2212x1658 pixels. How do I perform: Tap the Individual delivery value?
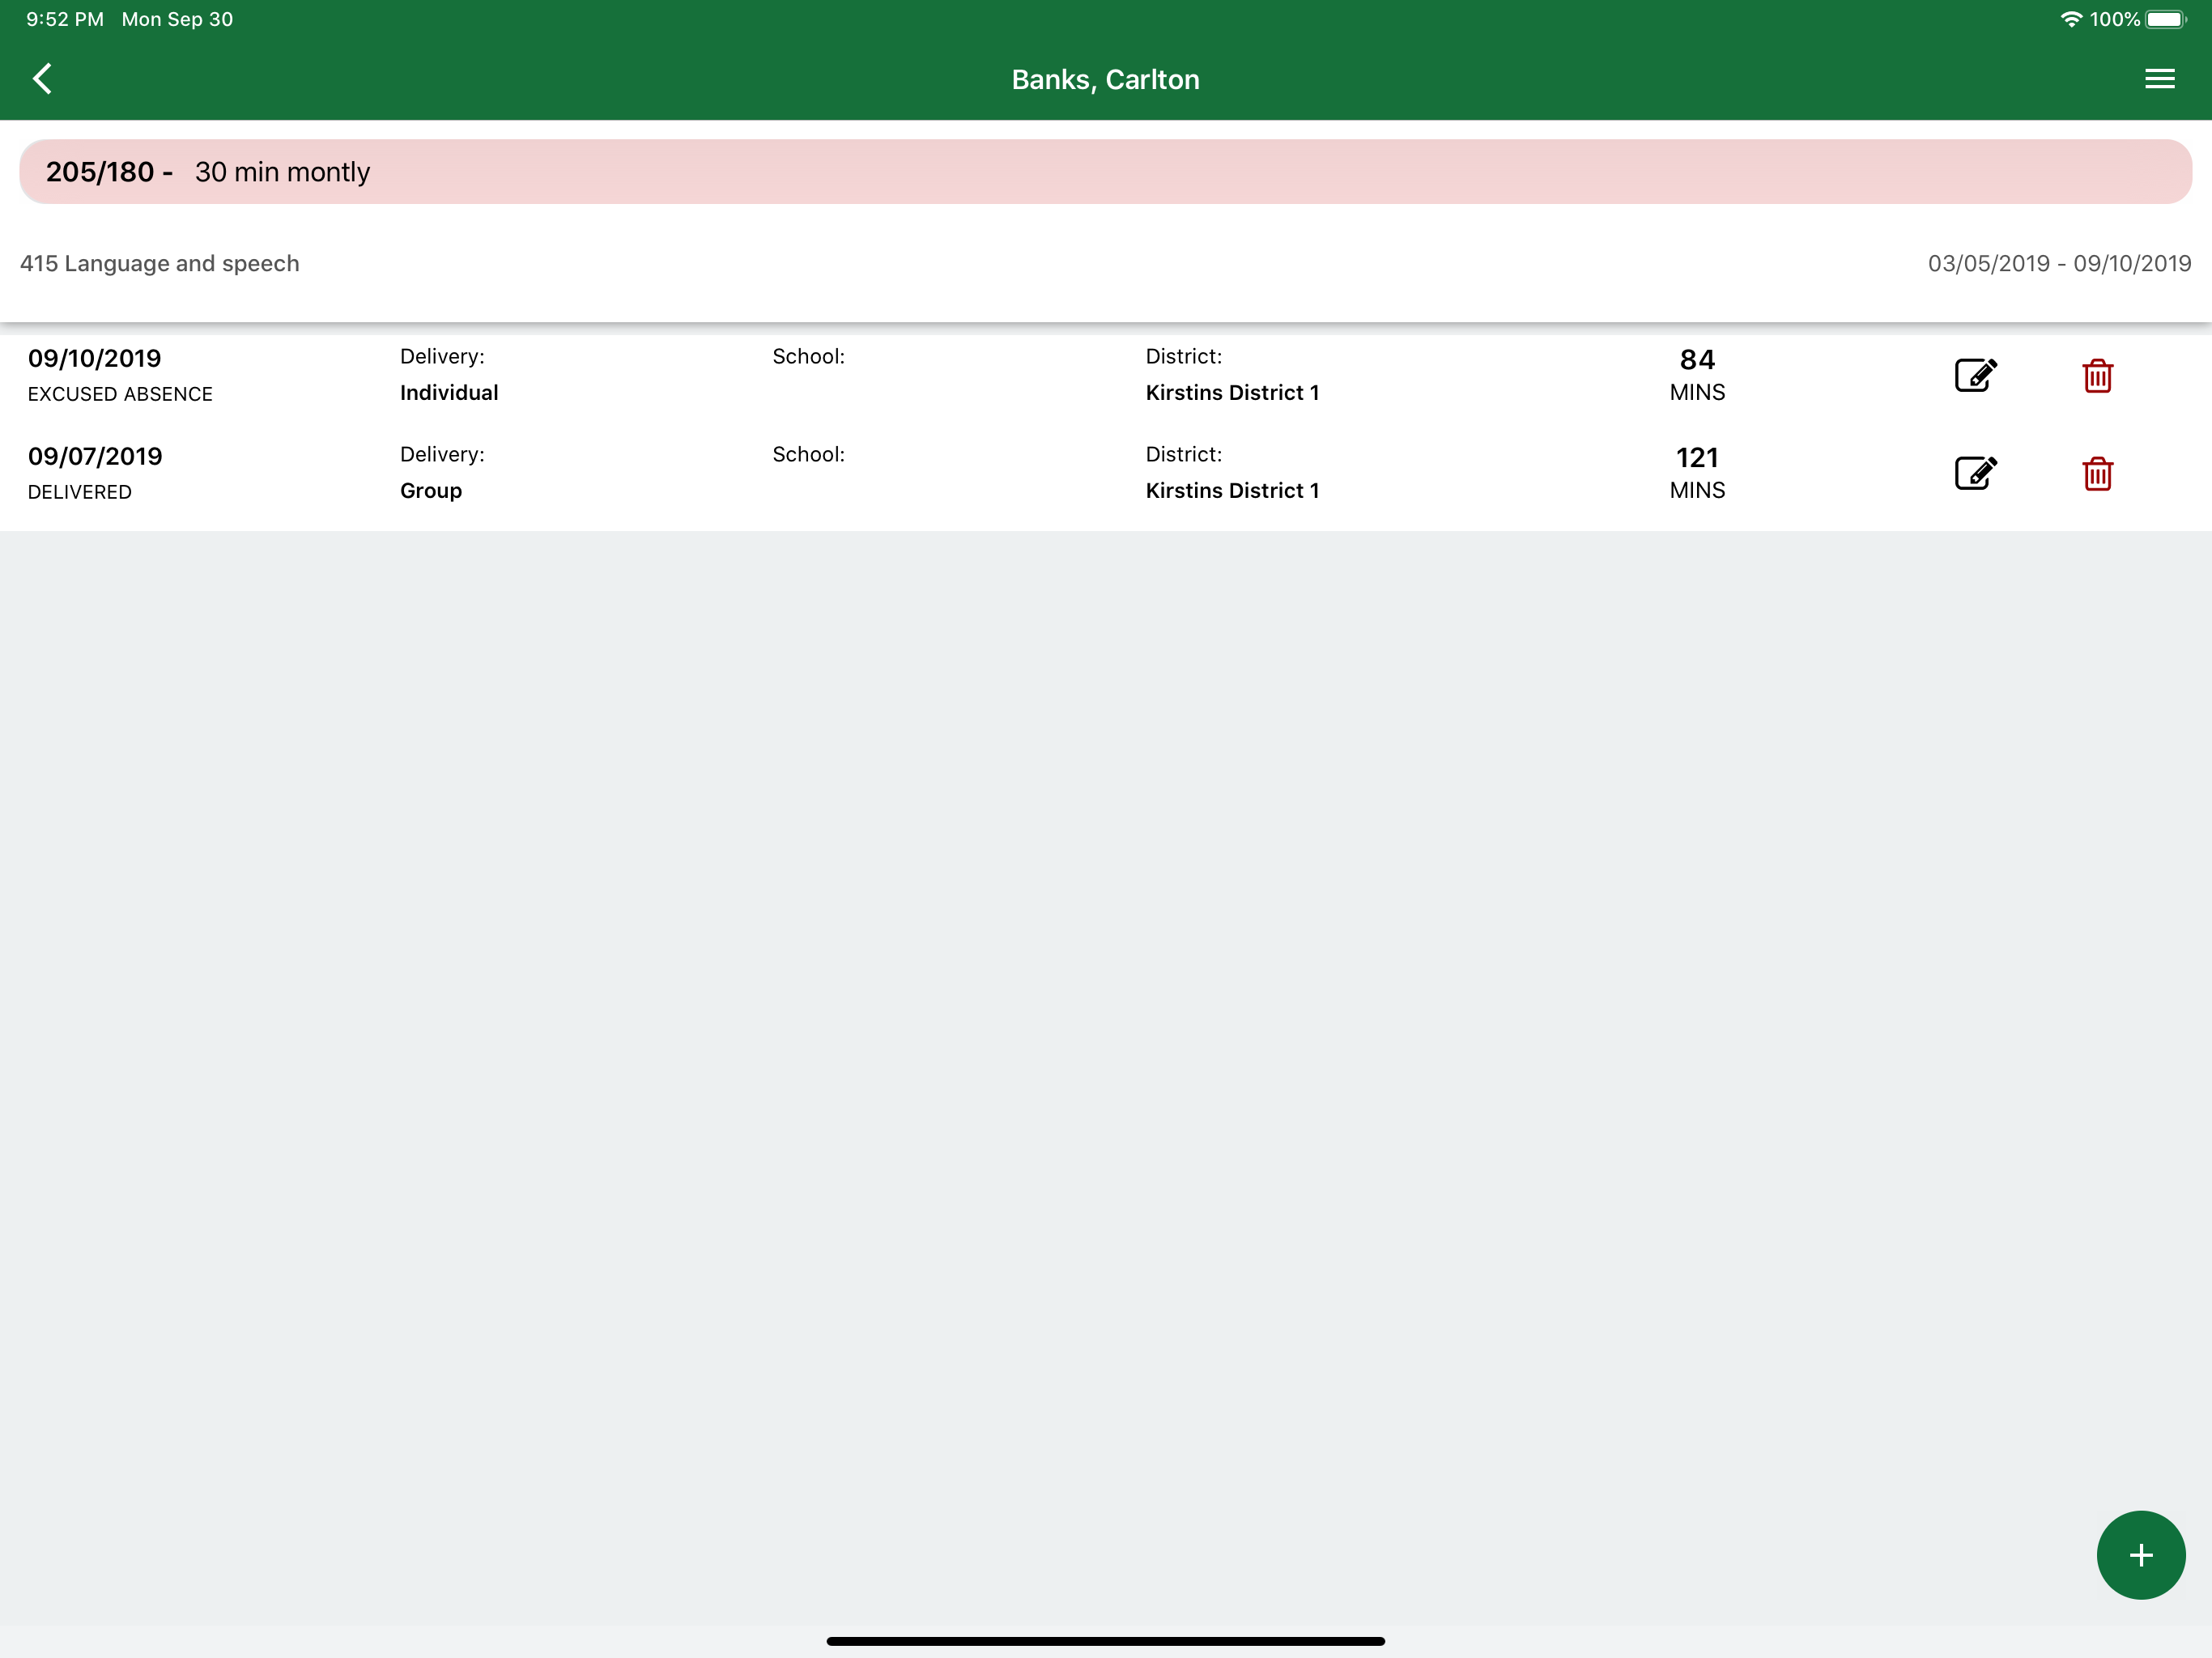click(x=449, y=393)
